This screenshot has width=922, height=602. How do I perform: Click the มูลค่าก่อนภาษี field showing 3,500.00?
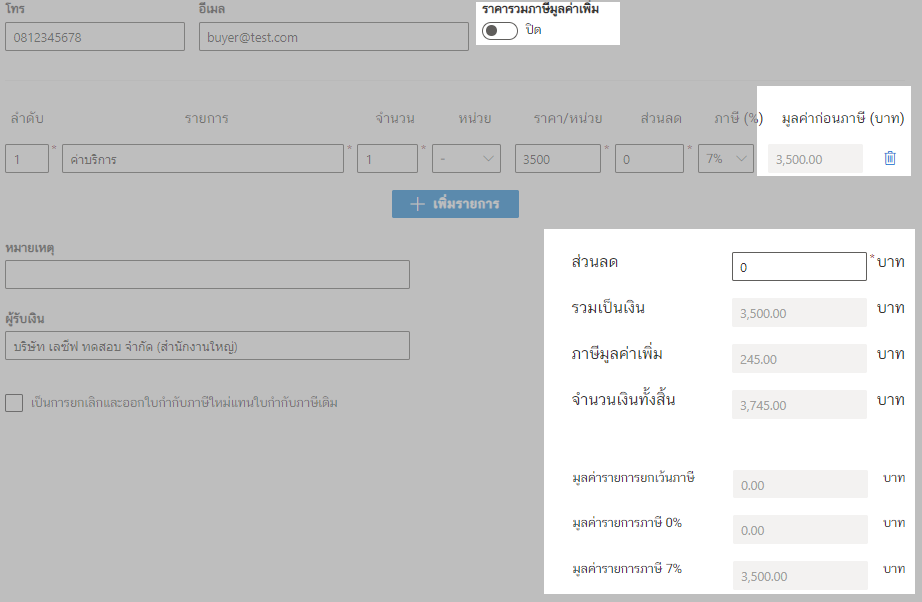click(x=815, y=159)
